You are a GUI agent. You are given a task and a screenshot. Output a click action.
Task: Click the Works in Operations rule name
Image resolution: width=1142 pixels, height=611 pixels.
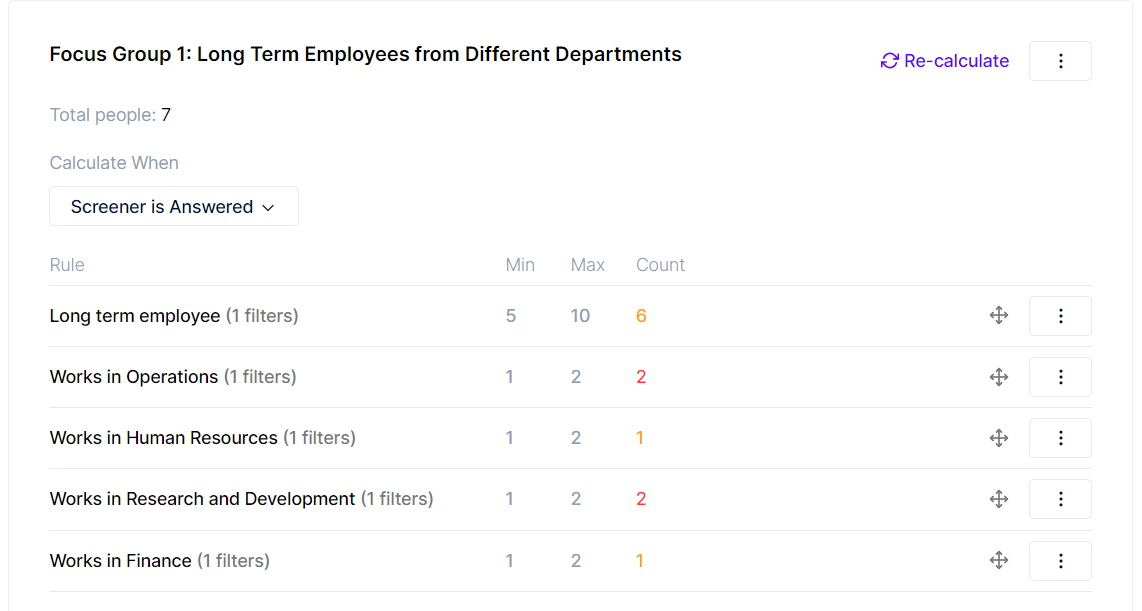point(134,377)
